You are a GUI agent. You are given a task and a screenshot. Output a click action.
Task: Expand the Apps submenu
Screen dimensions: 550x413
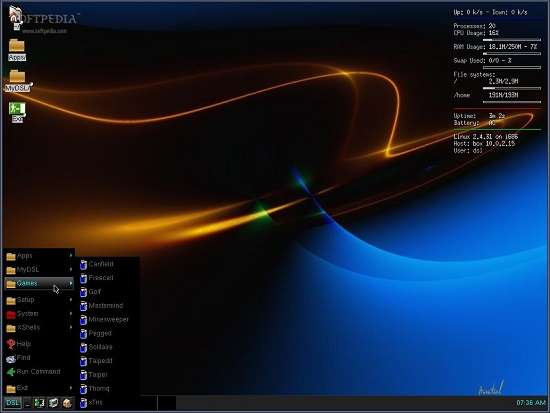click(x=39, y=256)
